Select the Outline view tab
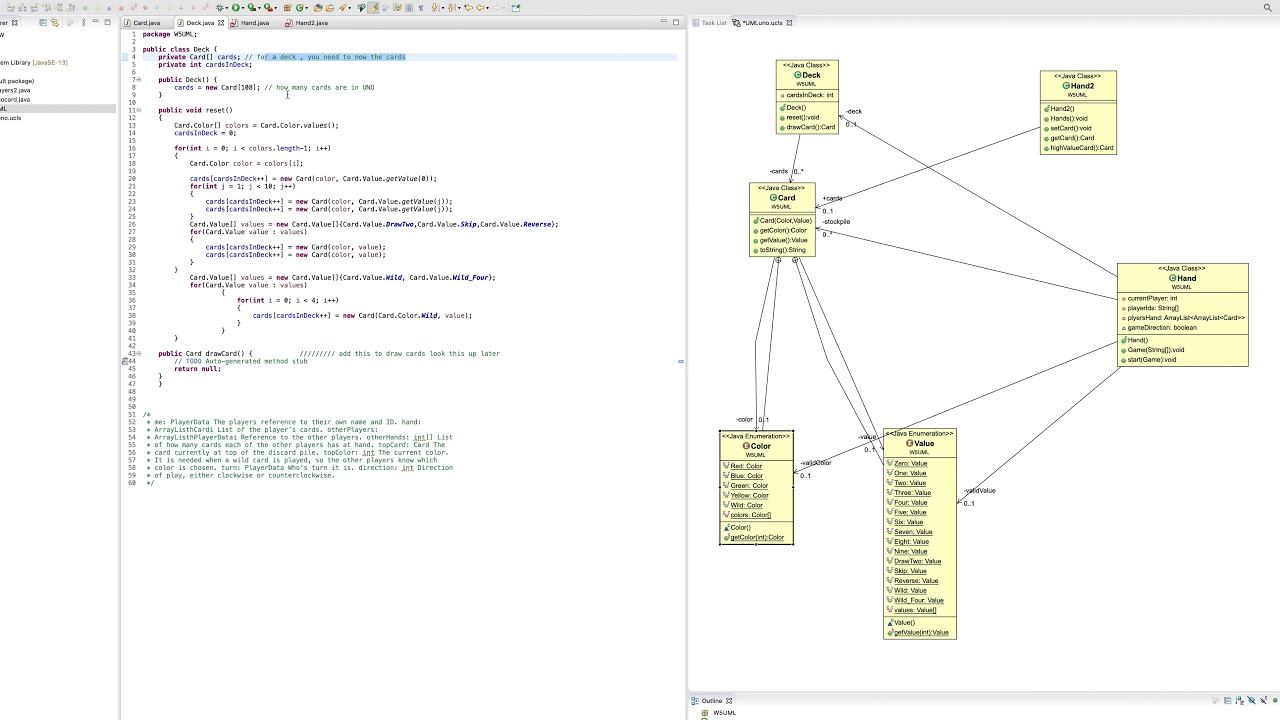Viewport: 1280px width, 720px height. coord(711,701)
